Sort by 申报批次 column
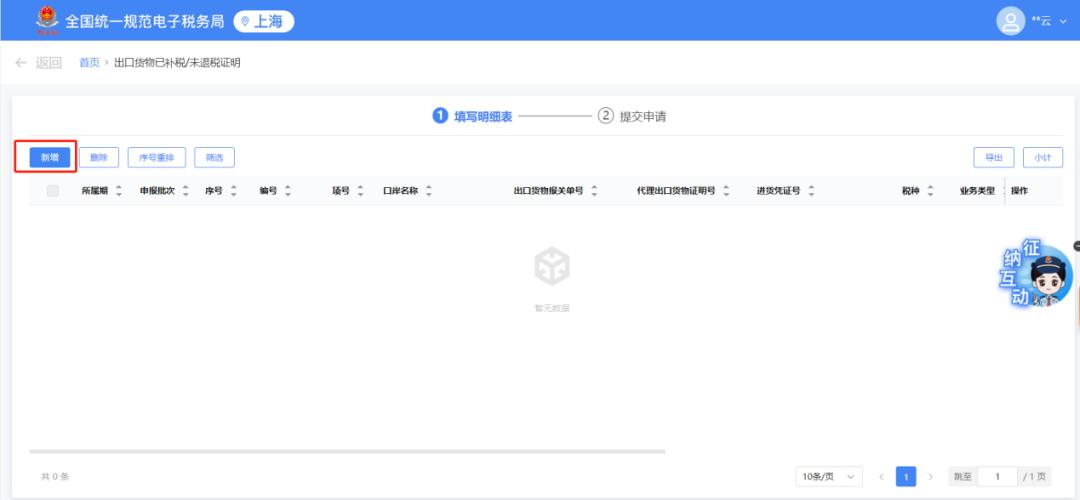Viewport: 1080px width, 500px height. click(x=186, y=191)
